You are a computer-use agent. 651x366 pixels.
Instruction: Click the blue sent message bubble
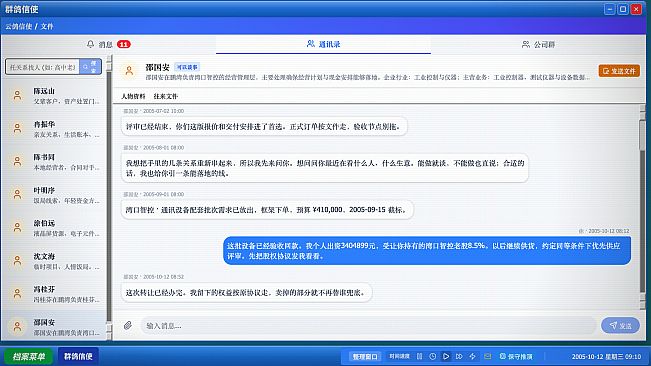point(427,251)
